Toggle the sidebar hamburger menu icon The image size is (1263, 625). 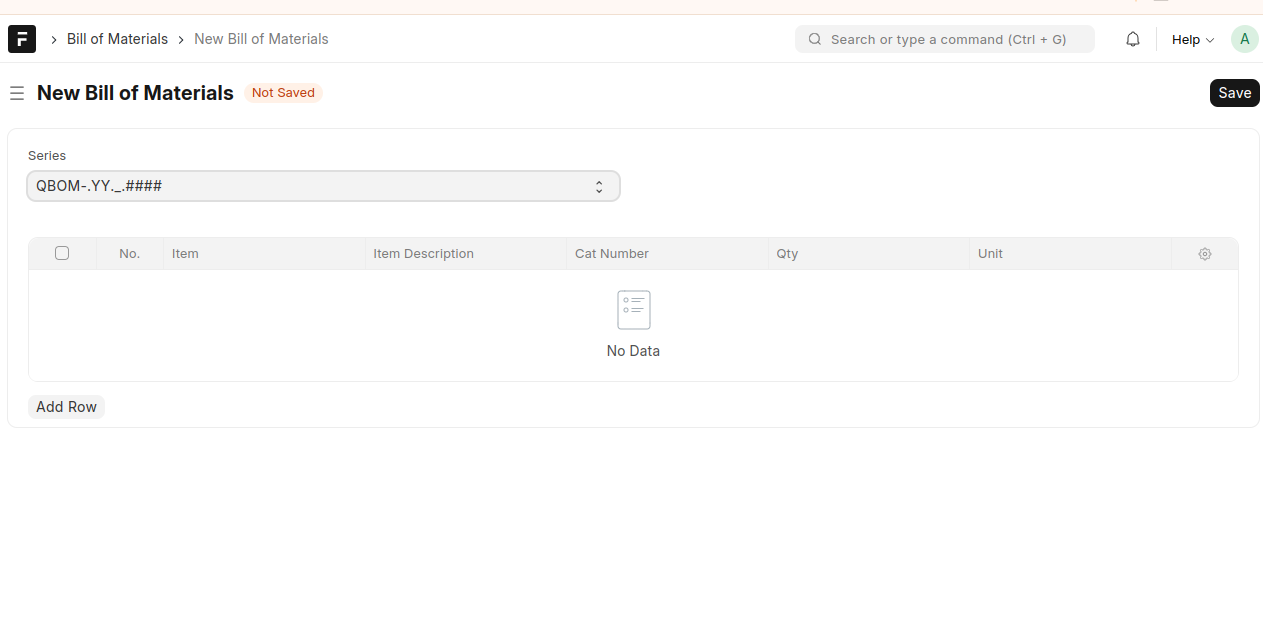17,93
